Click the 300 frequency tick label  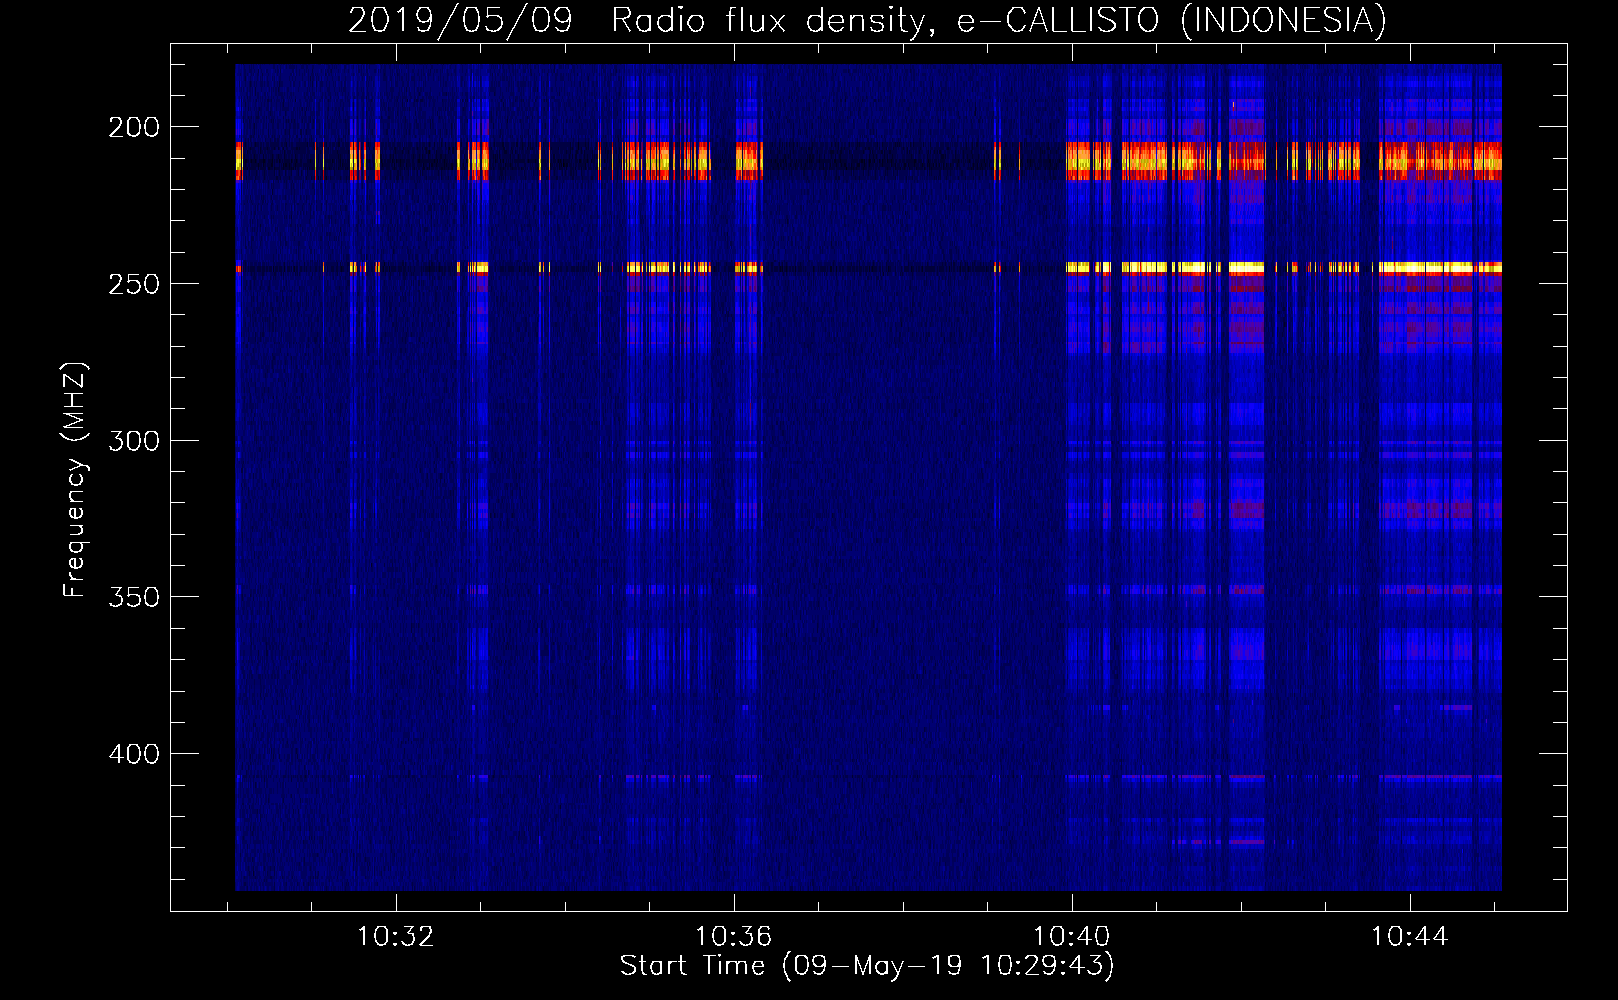pyautogui.click(x=134, y=441)
